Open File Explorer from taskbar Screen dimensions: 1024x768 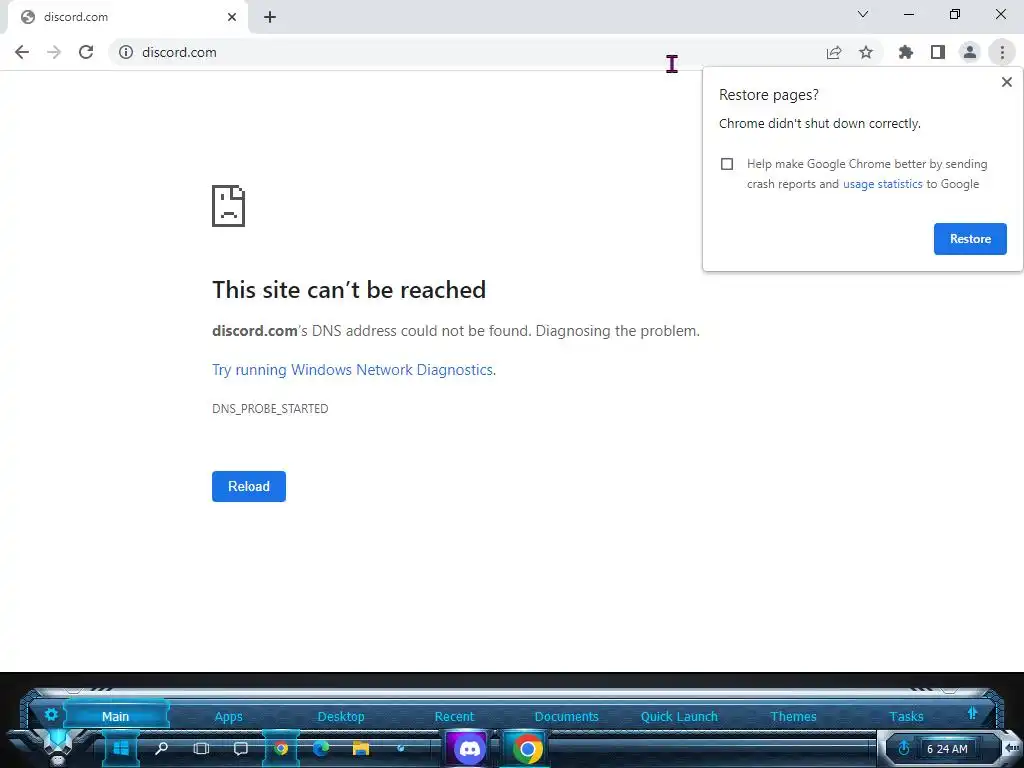360,748
